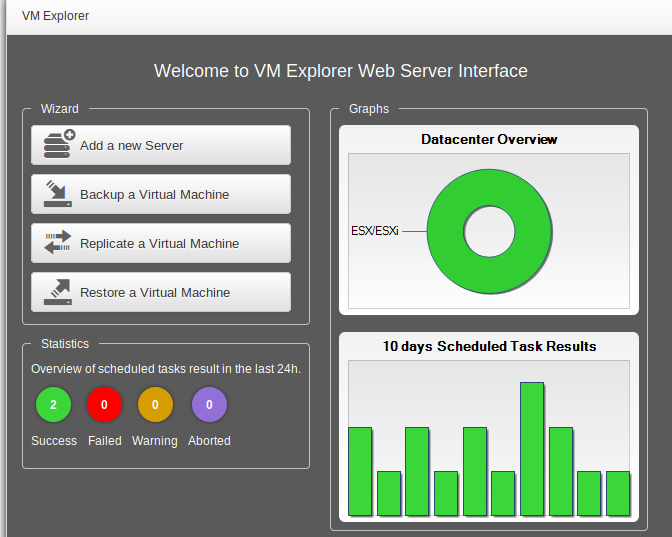The height and width of the screenshot is (537, 672).
Task: Click the orange Warning count circle
Action: [x=155, y=405]
